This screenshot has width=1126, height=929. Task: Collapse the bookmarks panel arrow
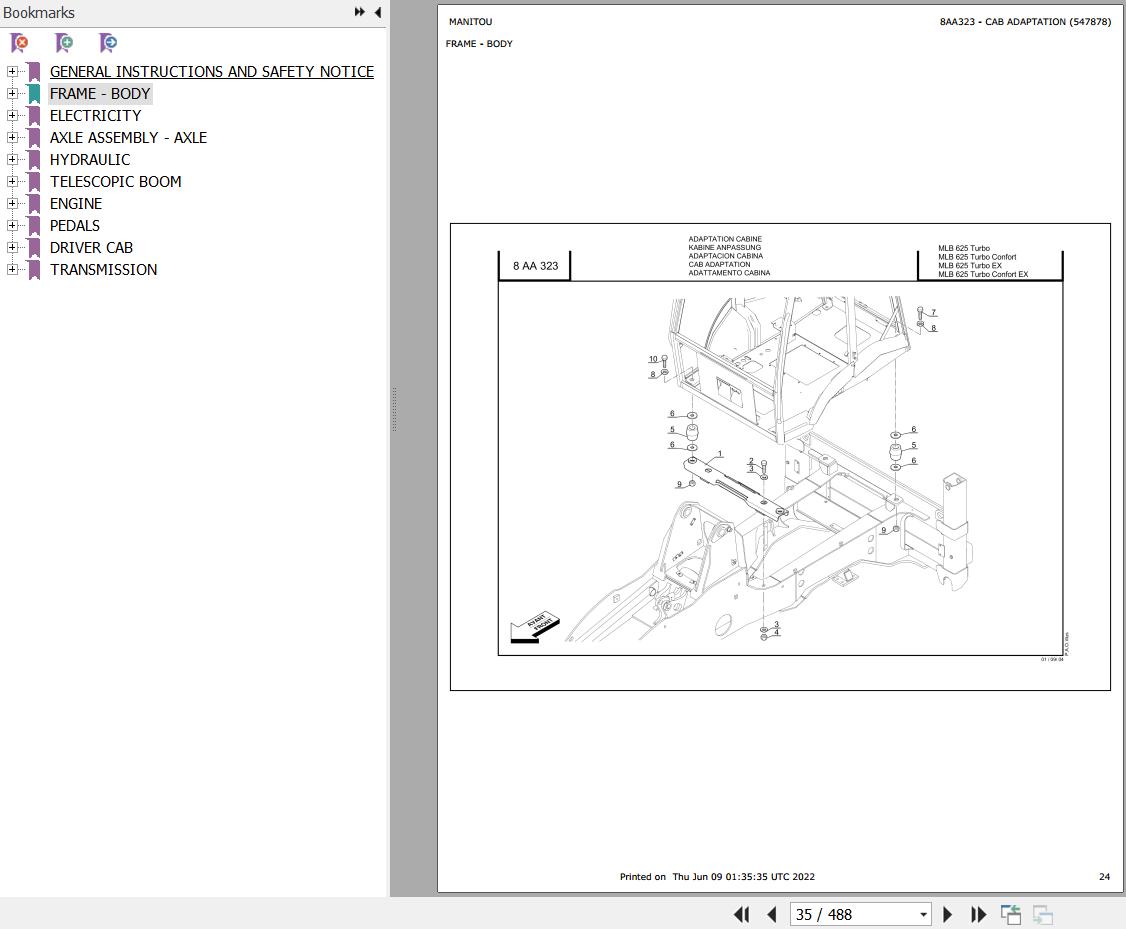pyautogui.click(x=378, y=12)
